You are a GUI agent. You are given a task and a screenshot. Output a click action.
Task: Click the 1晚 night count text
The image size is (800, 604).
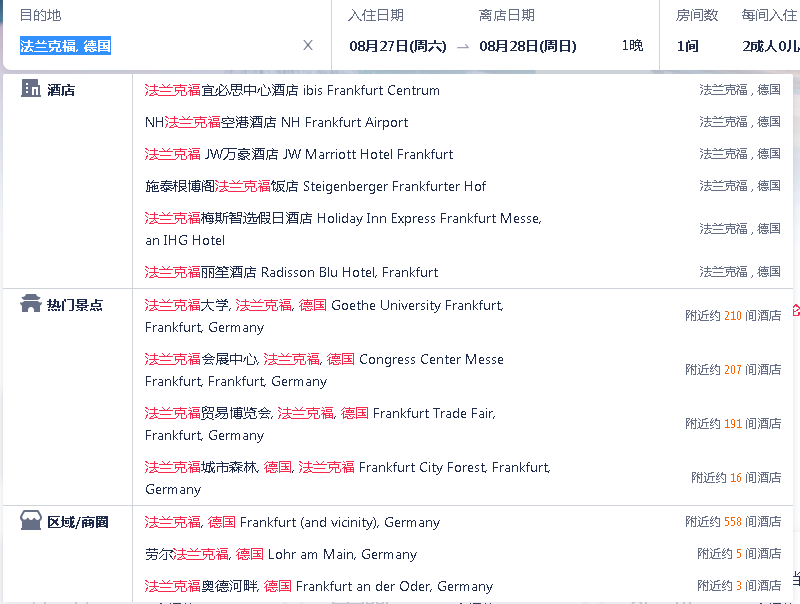click(x=632, y=46)
